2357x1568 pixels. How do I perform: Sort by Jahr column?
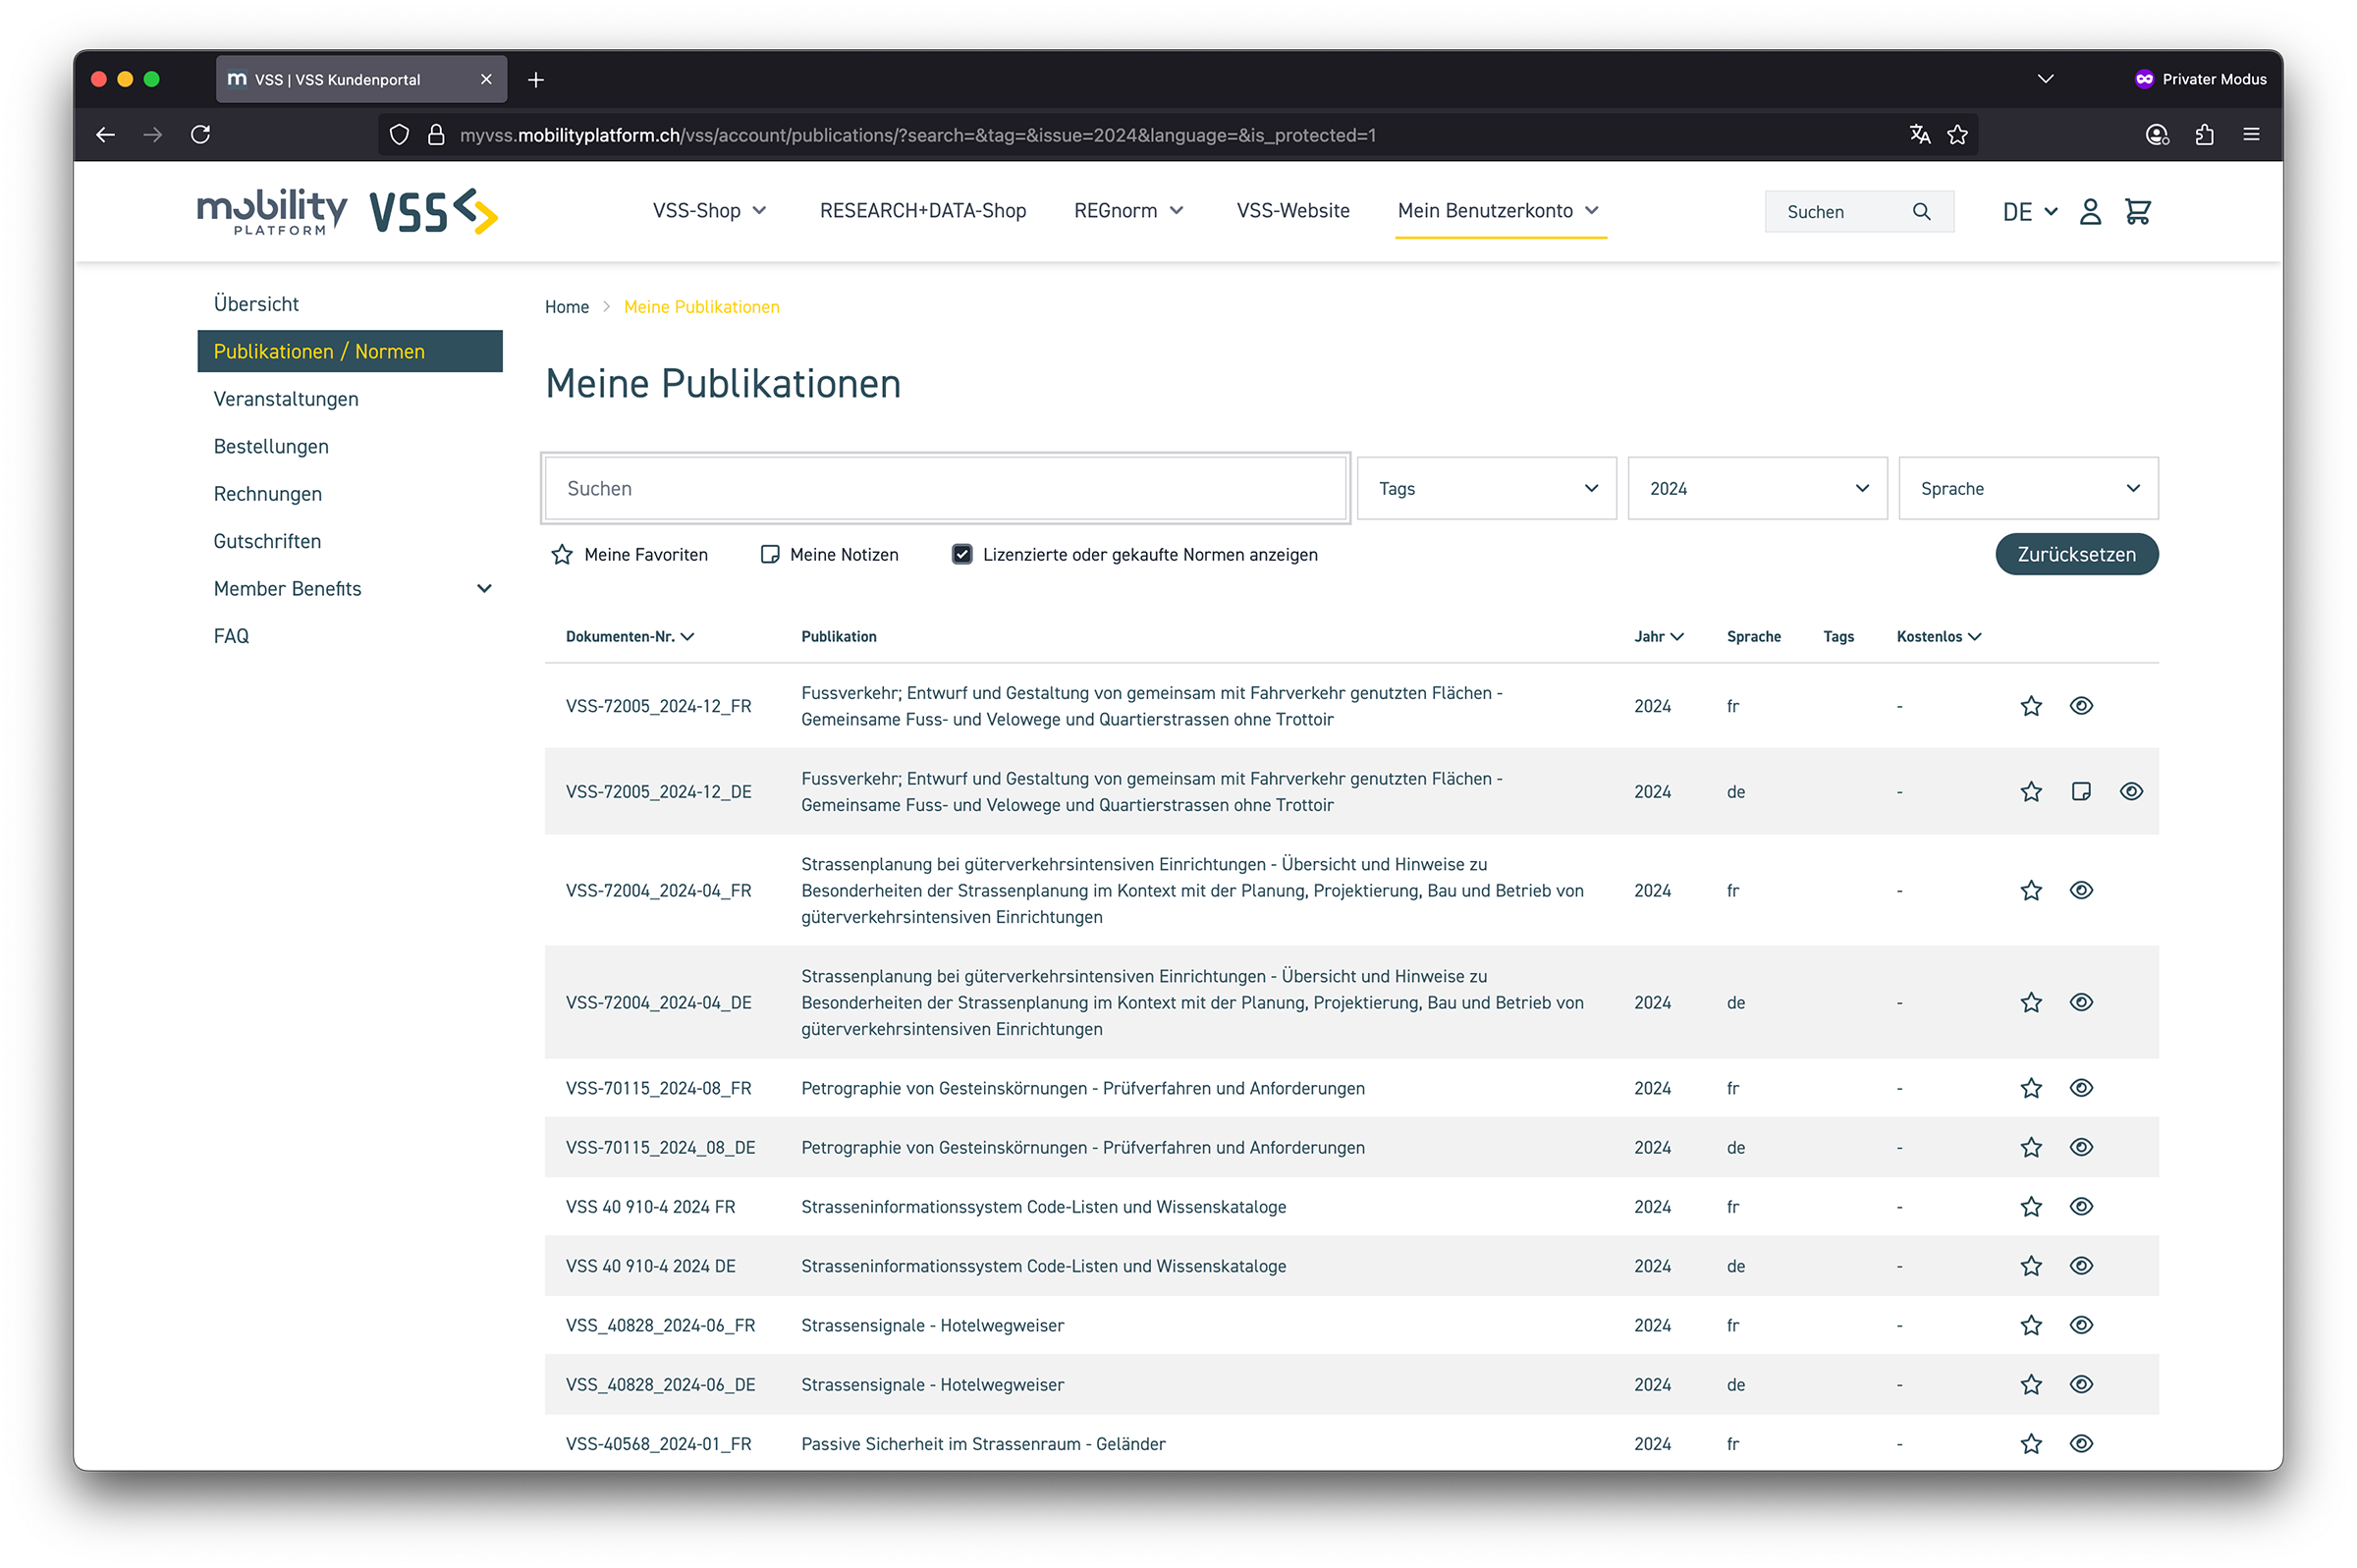click(1658, 637)
